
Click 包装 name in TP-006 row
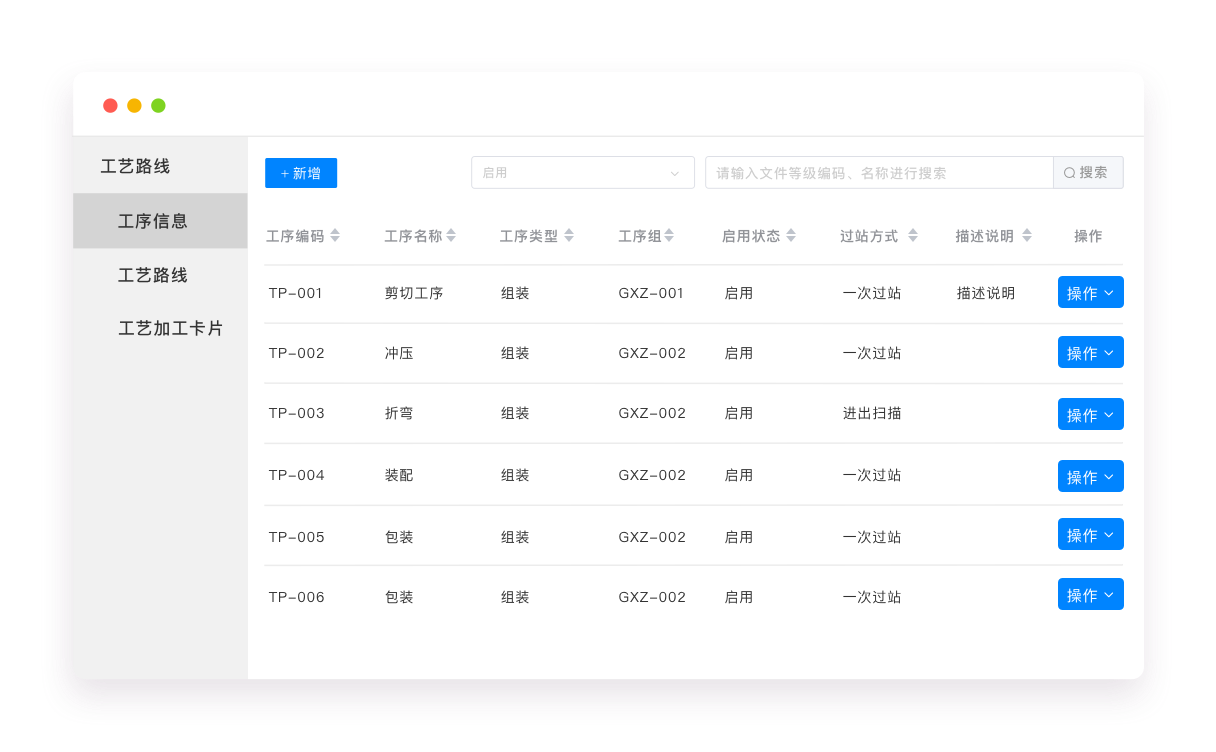tap(399, 597)
